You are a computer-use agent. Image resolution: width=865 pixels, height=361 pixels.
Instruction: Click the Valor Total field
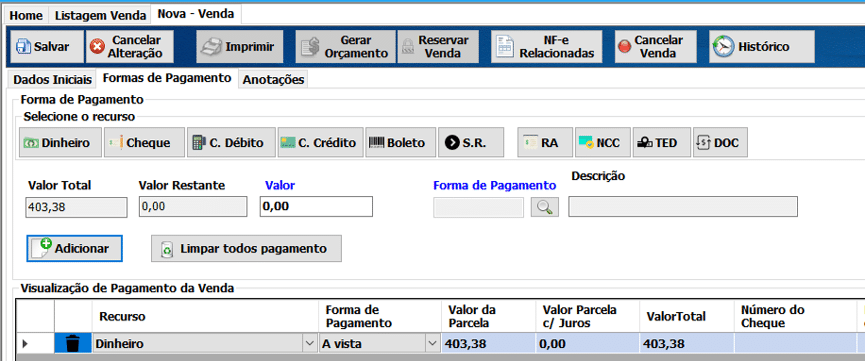(x=76, y=207)
